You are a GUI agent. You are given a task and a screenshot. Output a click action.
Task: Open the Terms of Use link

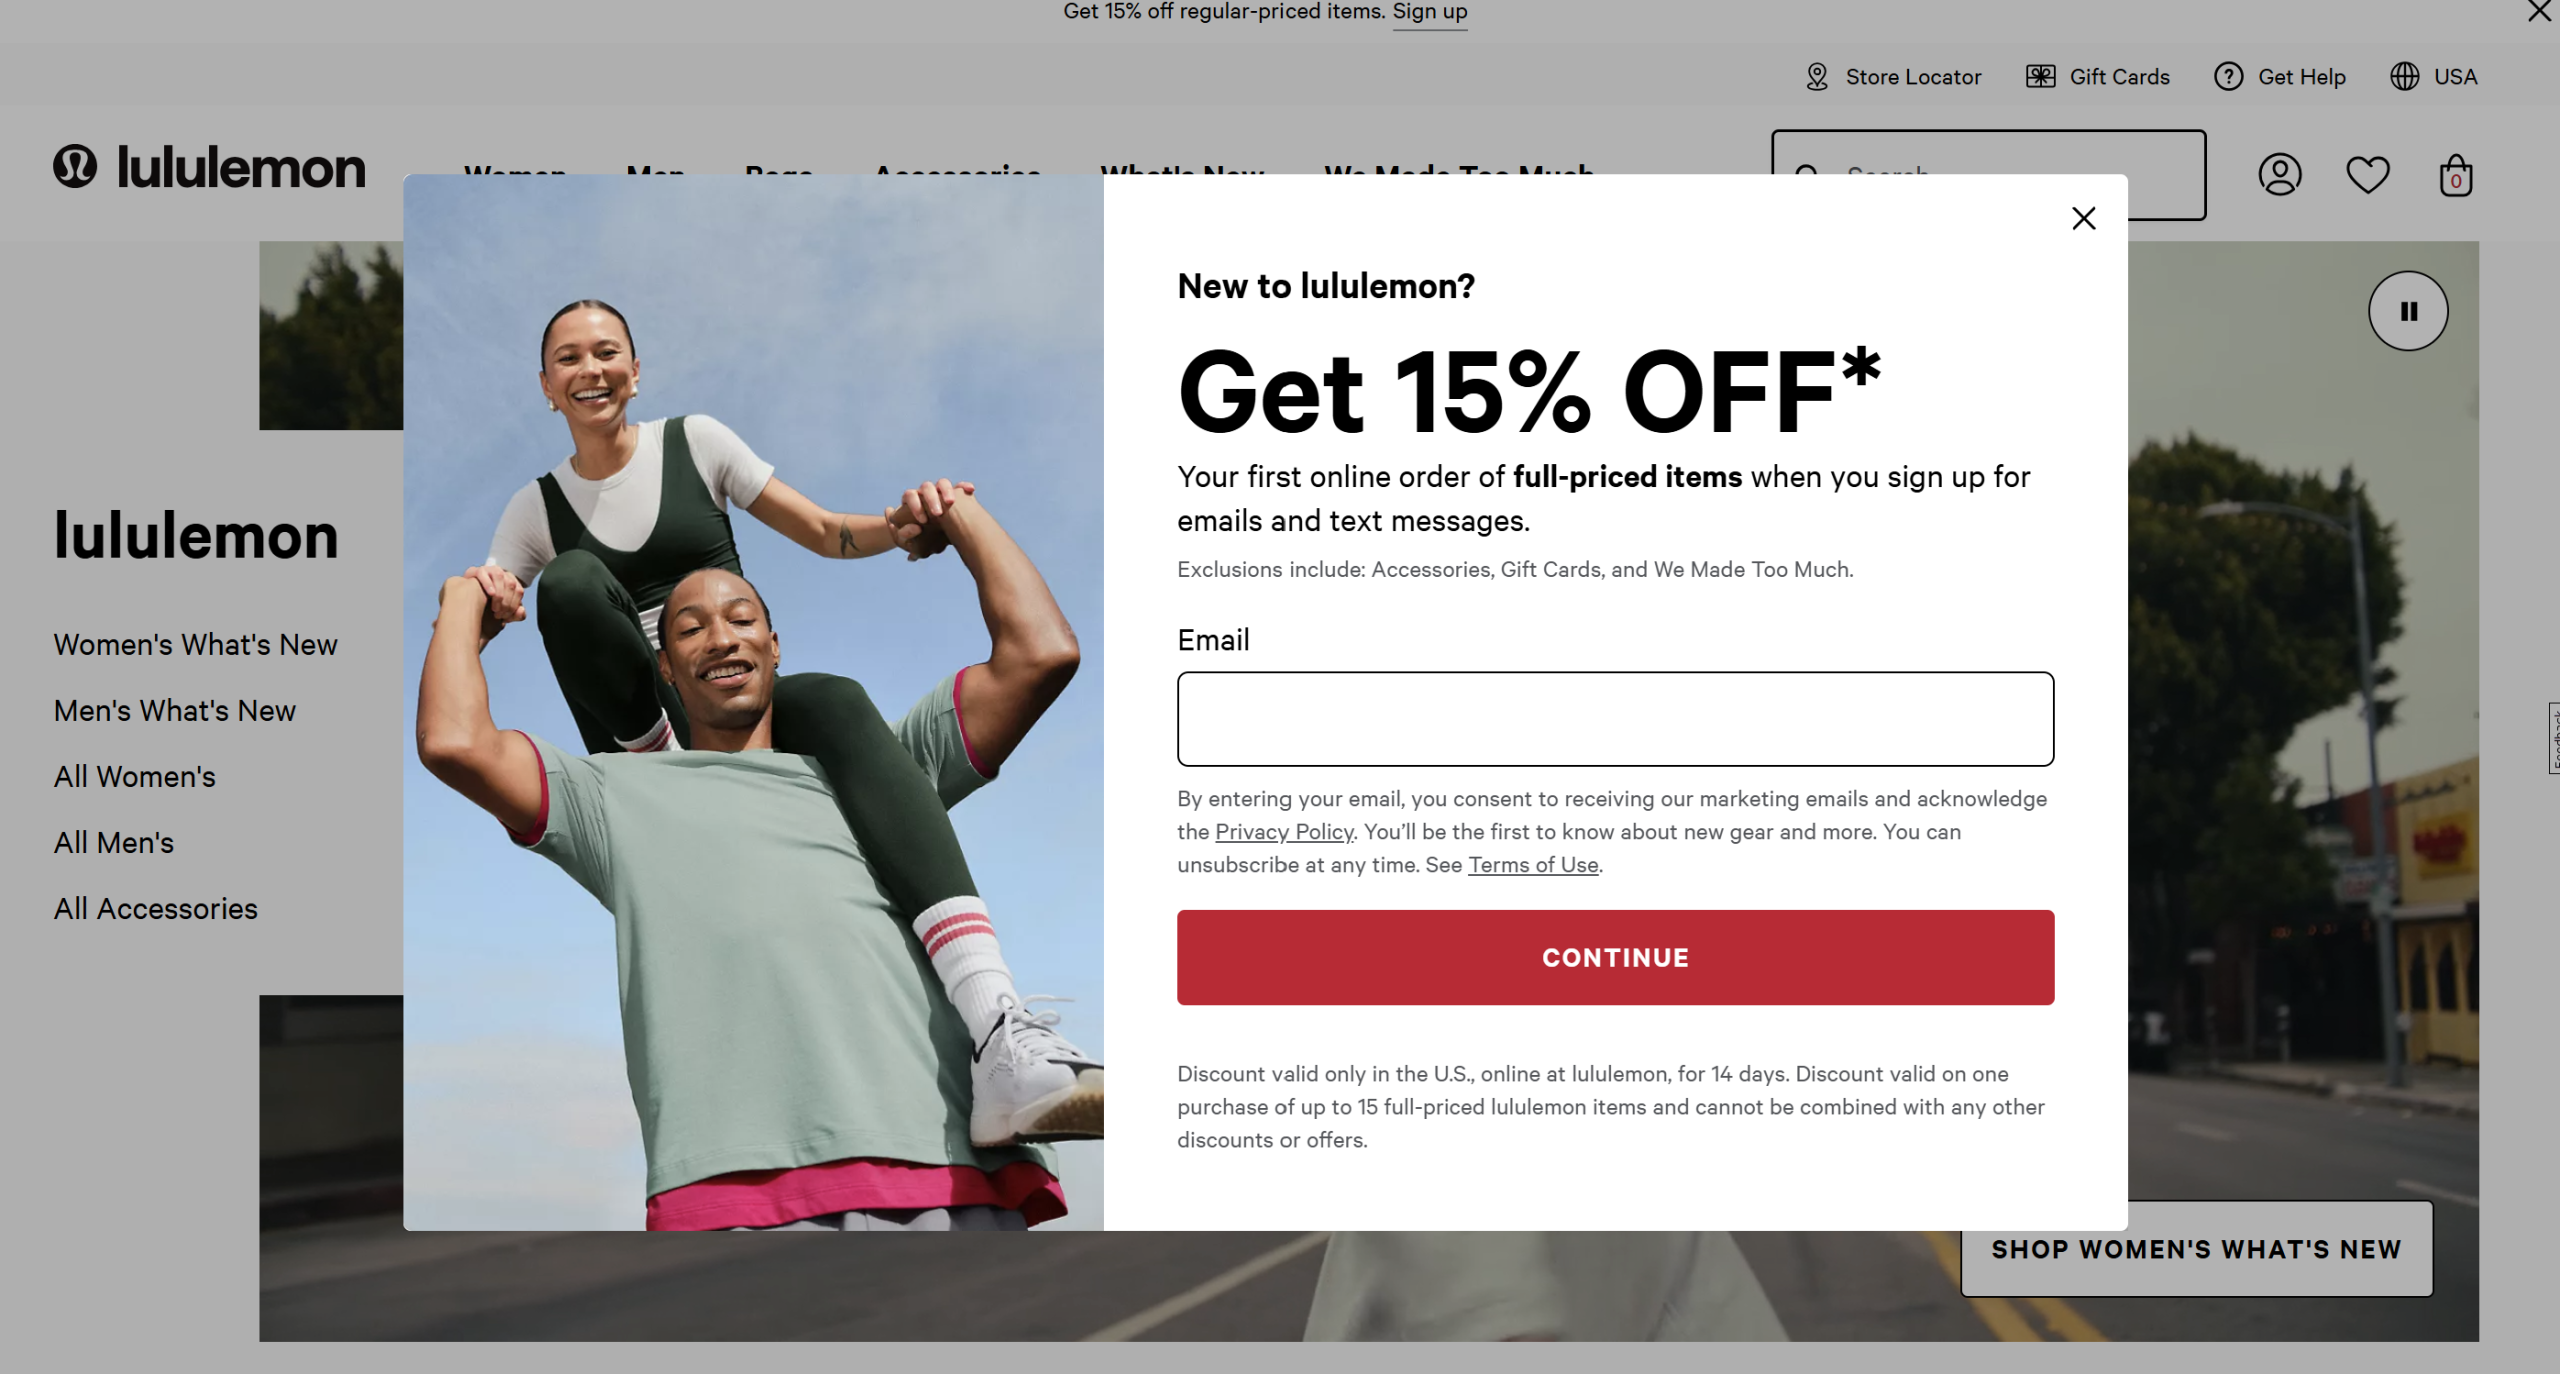click(x=1533, y=865)
